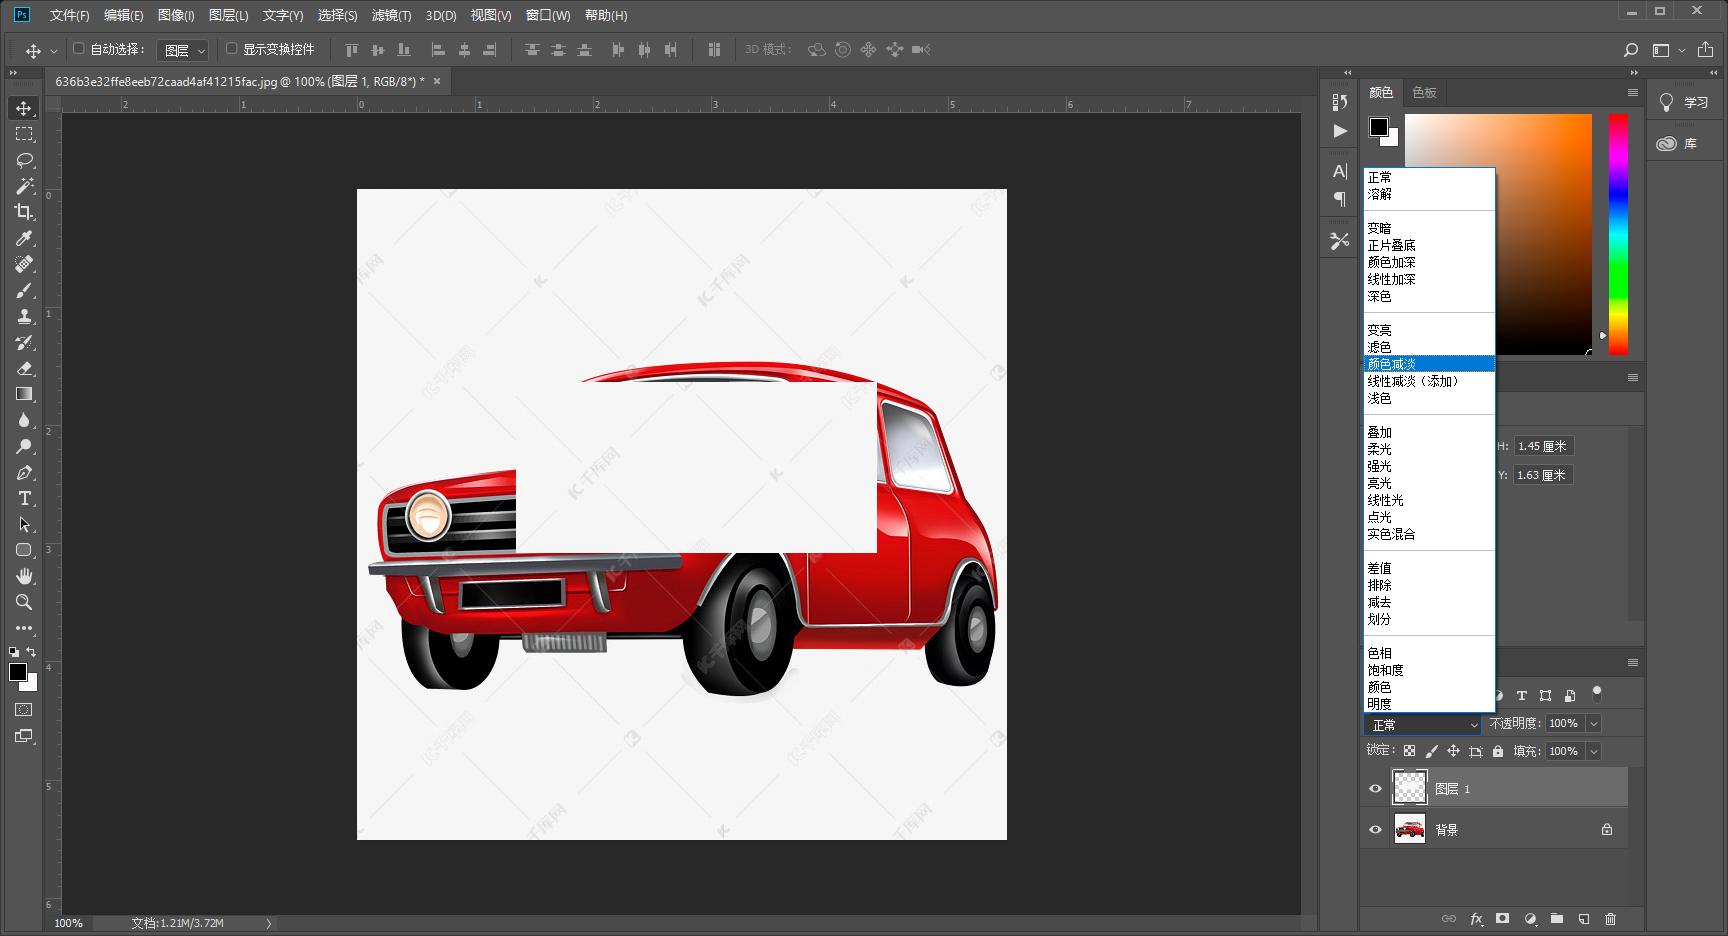Open the 学习 panel button
The width and height of the screenshot is (1728, 936).
pyautogui.click(x=1686, y=102)
